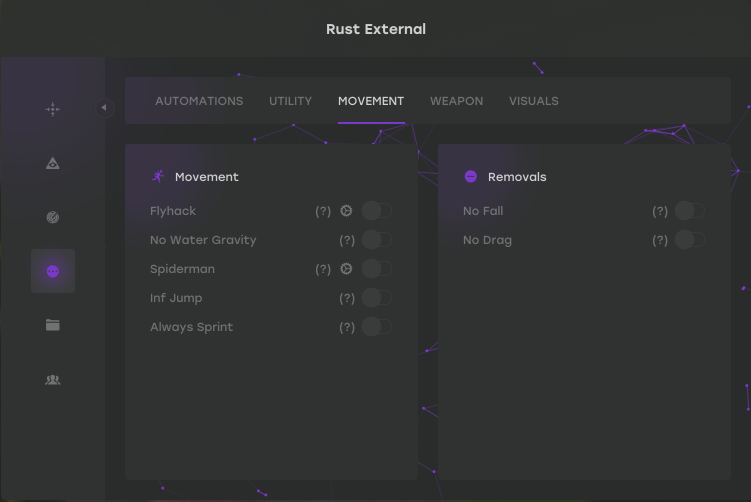Toggle the No Water Gravity switch
751x502 pixels.
pos(377,240)
